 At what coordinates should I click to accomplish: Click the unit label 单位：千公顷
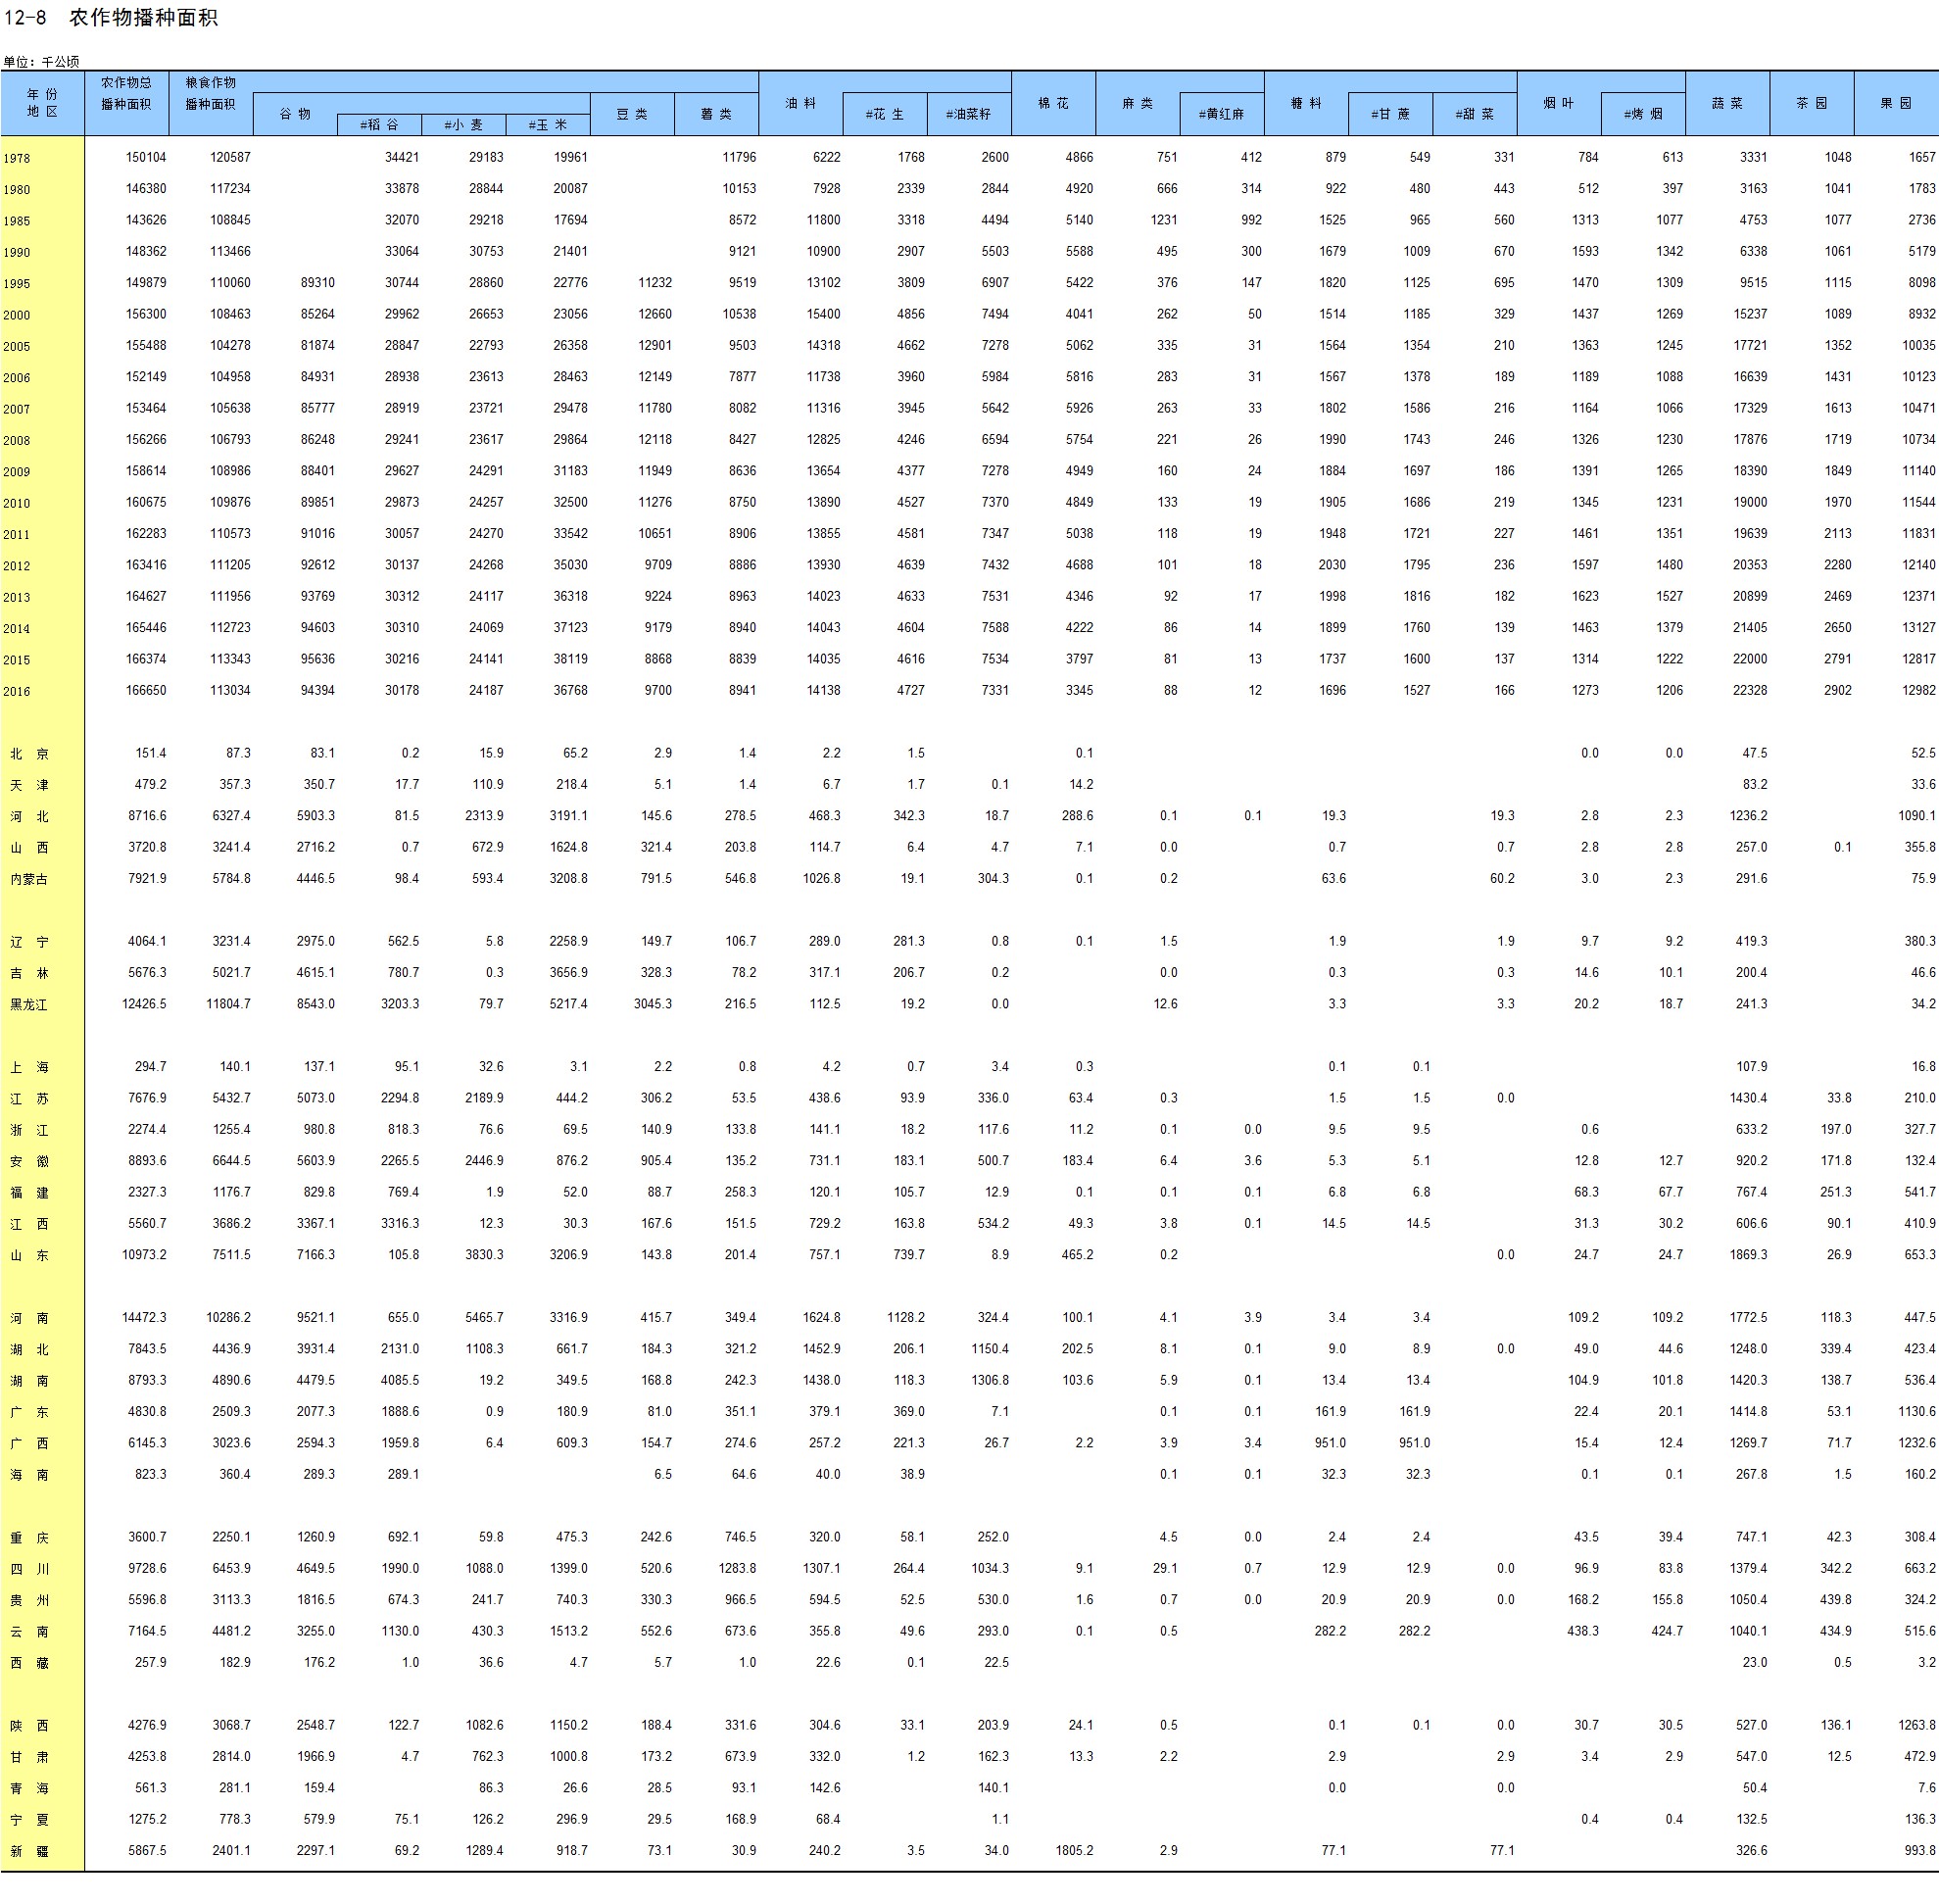coord(41,62)
